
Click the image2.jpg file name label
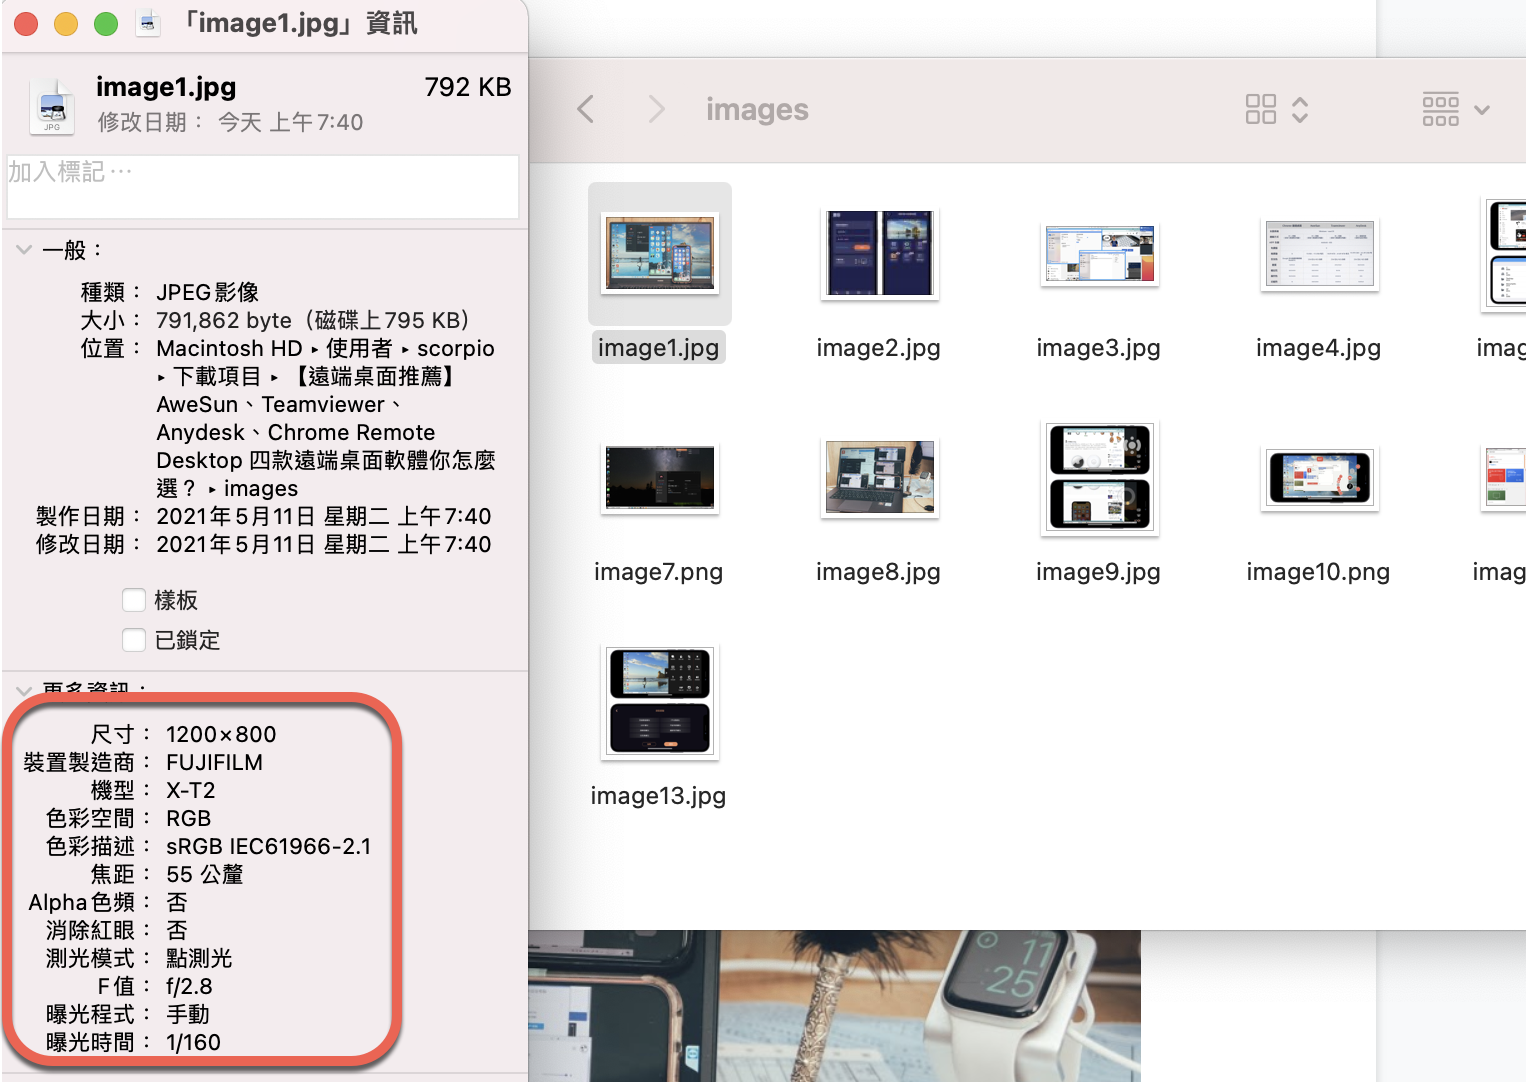pyautogui.click(x=878, y=348)
